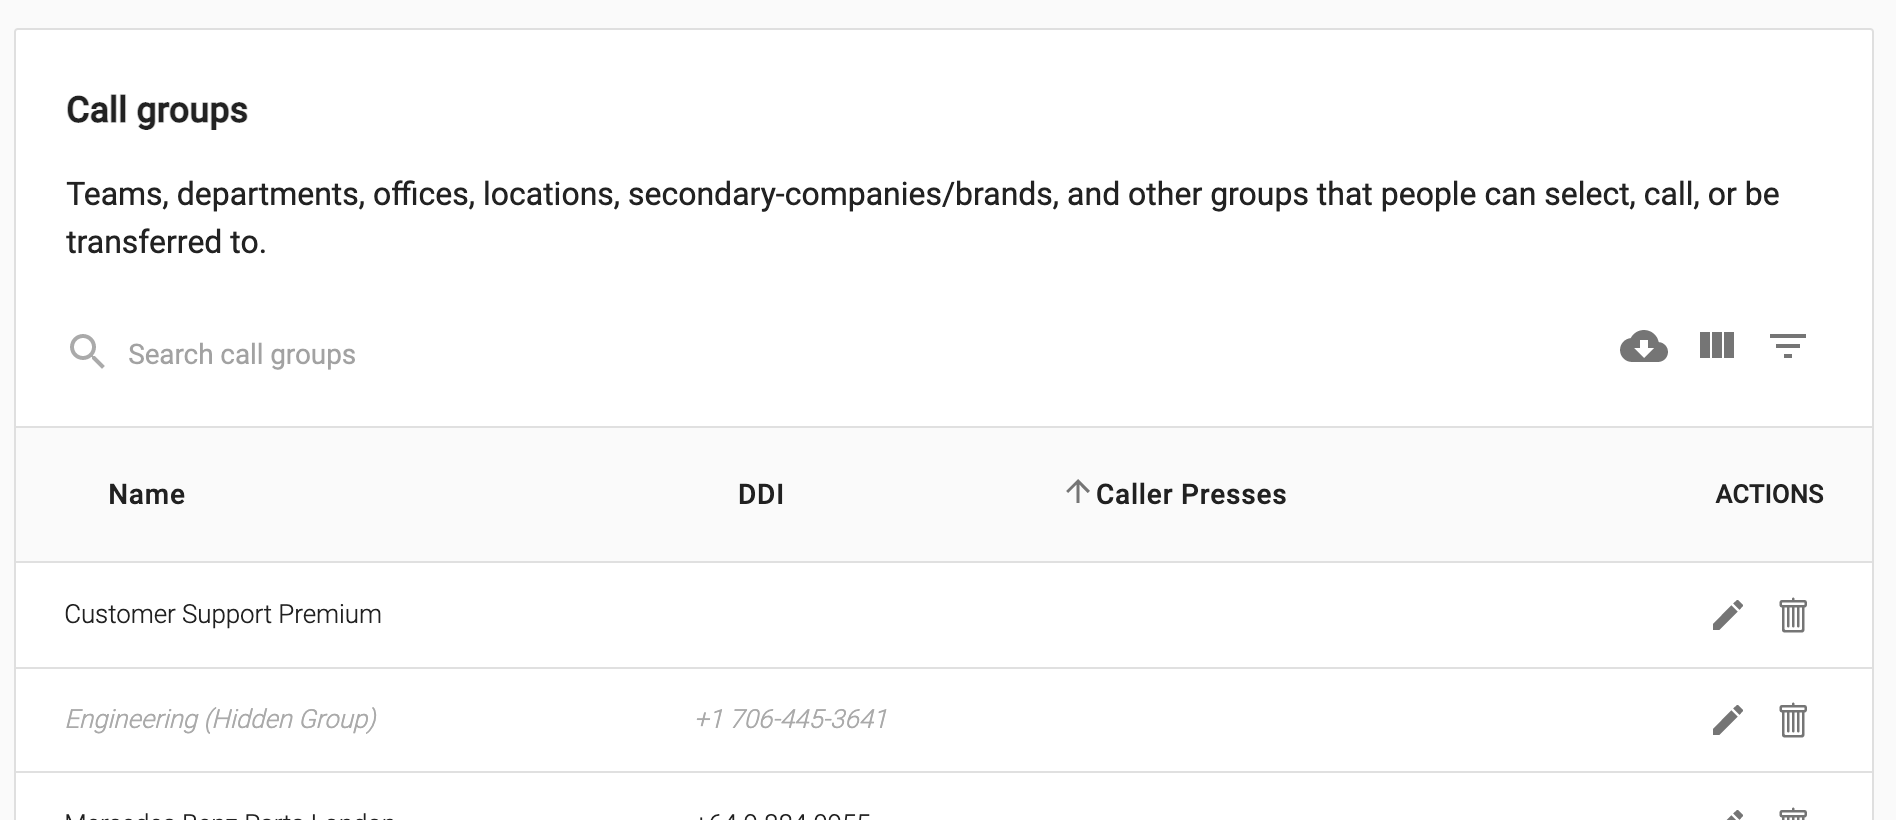The width and height of the screenshot is (1896, 820).
Task: Sort by Caller Presses header
Action: click(x=1190, y=494)
